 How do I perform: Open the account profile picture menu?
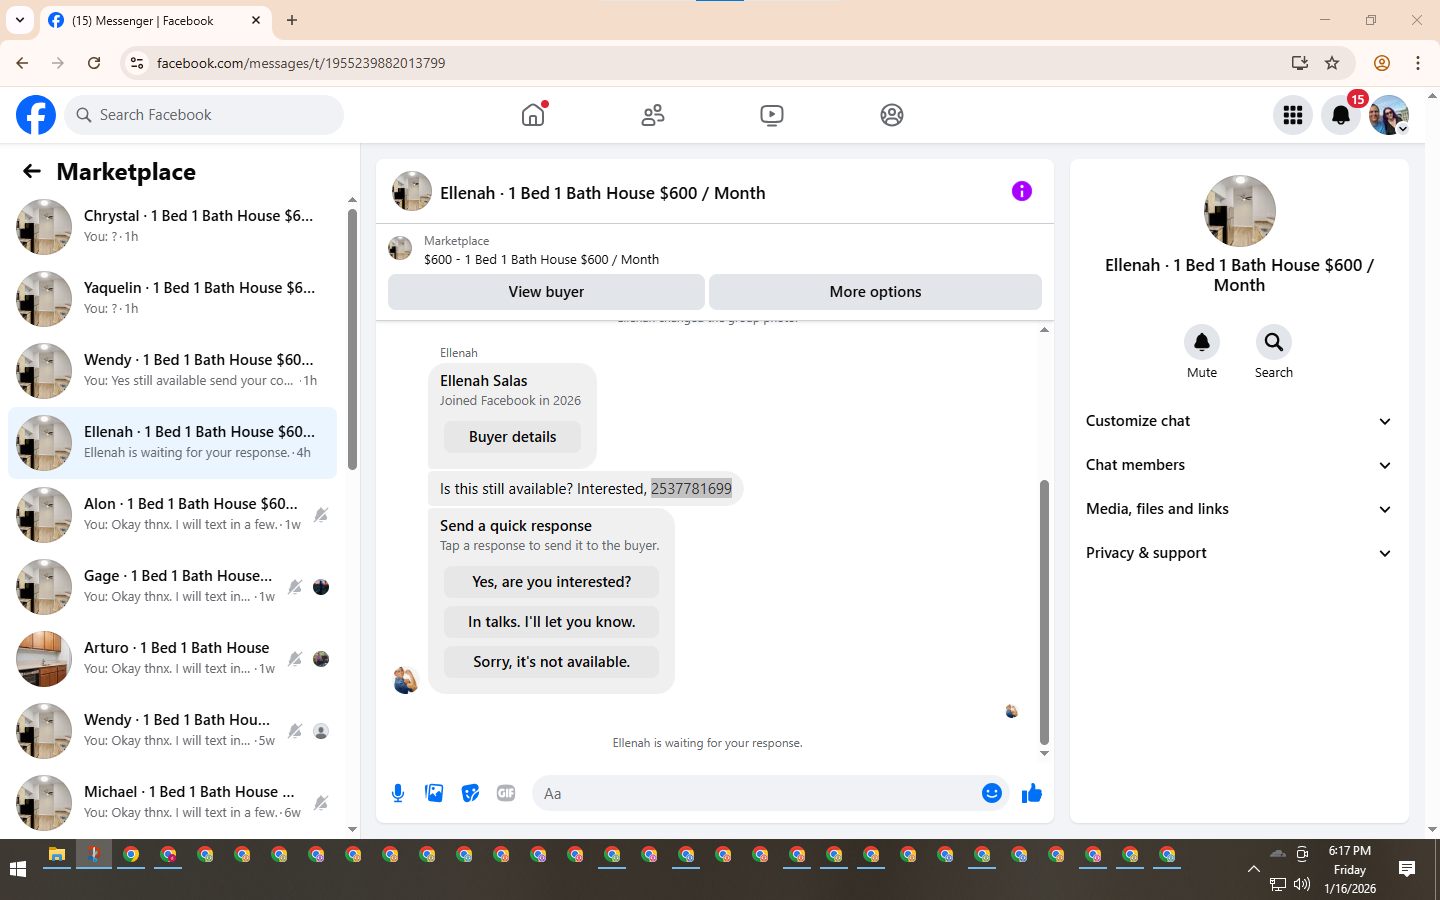[x=1389, y=115]
